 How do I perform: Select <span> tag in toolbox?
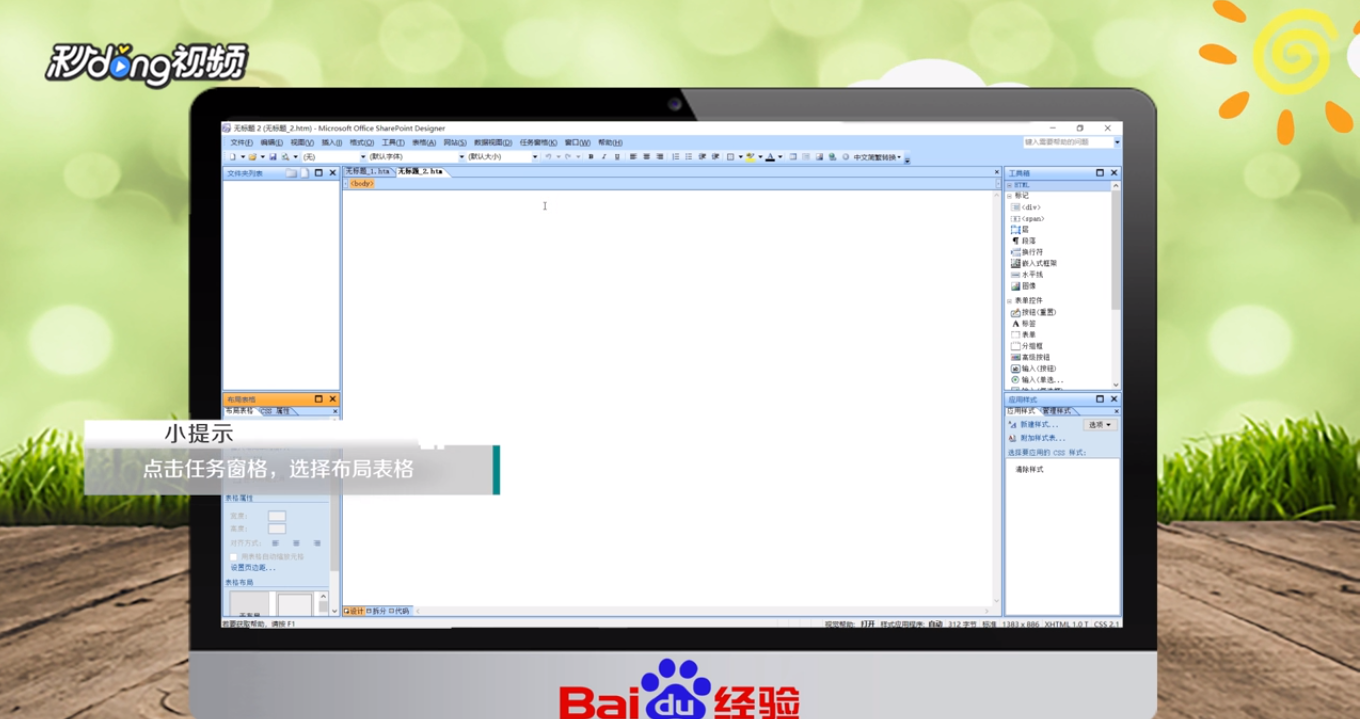click(1027, 218)
